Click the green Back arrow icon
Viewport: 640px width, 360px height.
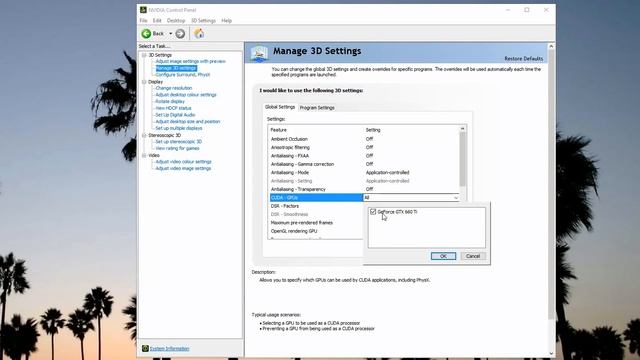(146, 33)
